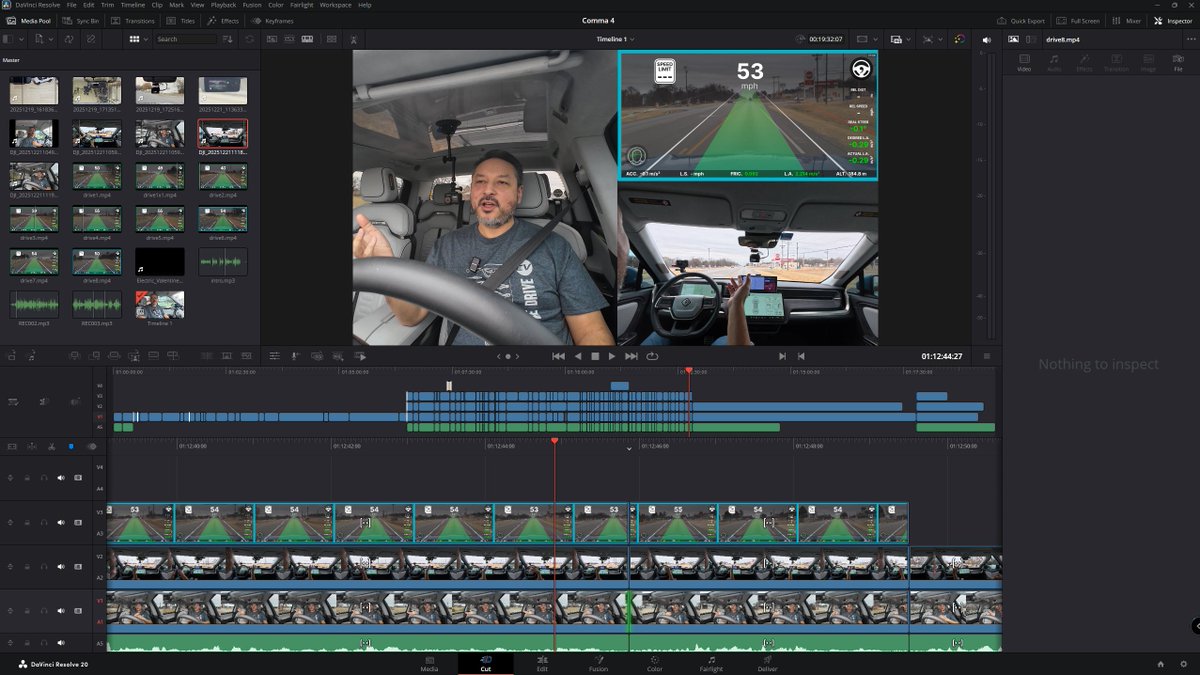Toggle loop playback
This screenshot has width=1200, height=675.
(652, 356)
